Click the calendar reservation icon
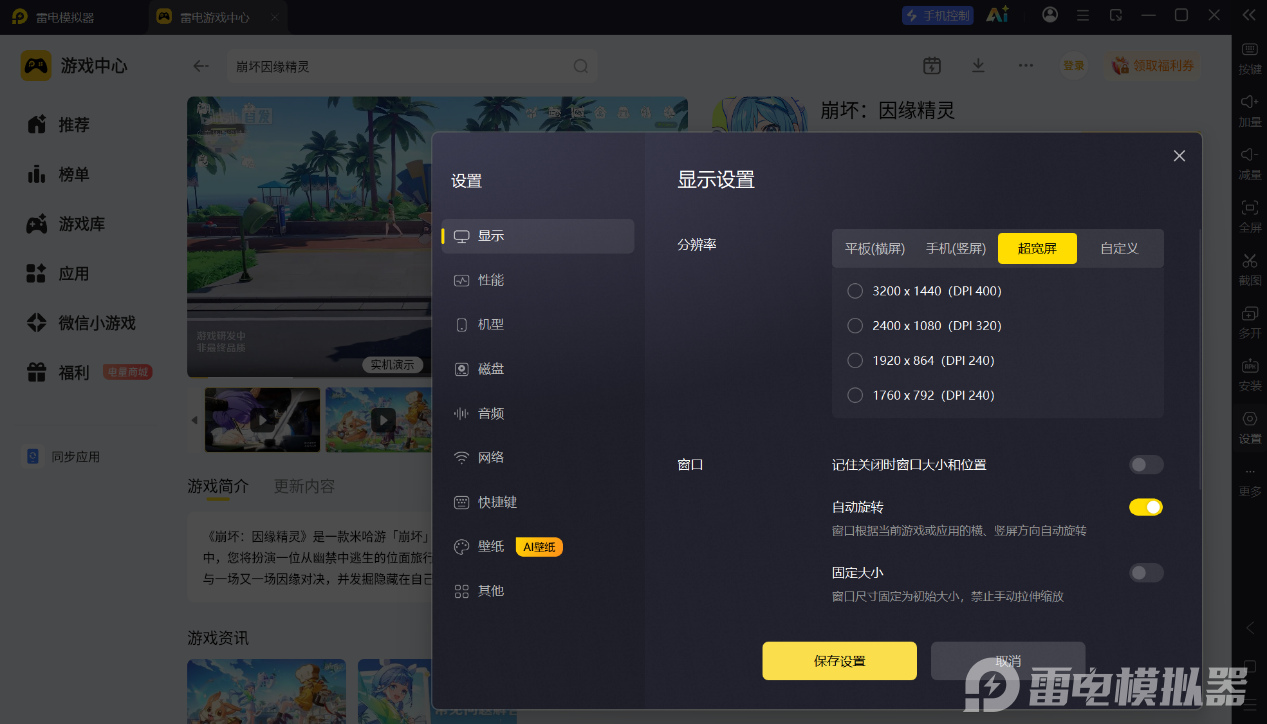The image size is (1267, 724). (932, 65)
